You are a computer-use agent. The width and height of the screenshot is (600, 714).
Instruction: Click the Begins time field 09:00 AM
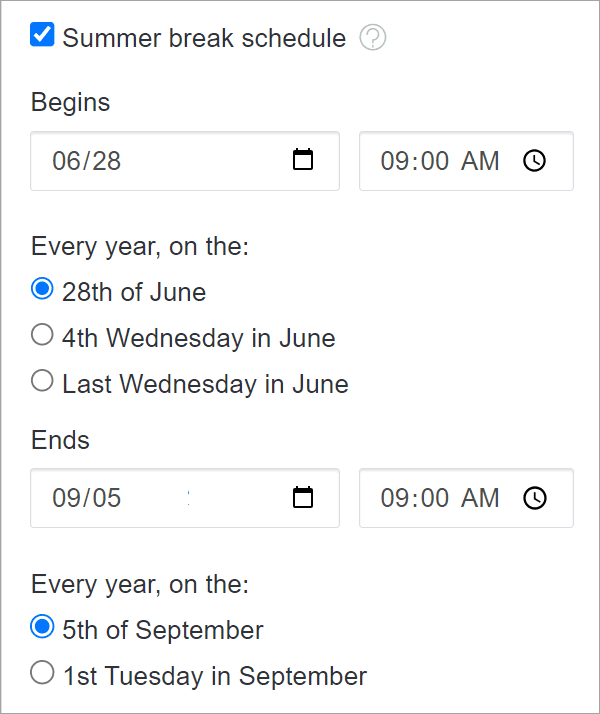466,161
